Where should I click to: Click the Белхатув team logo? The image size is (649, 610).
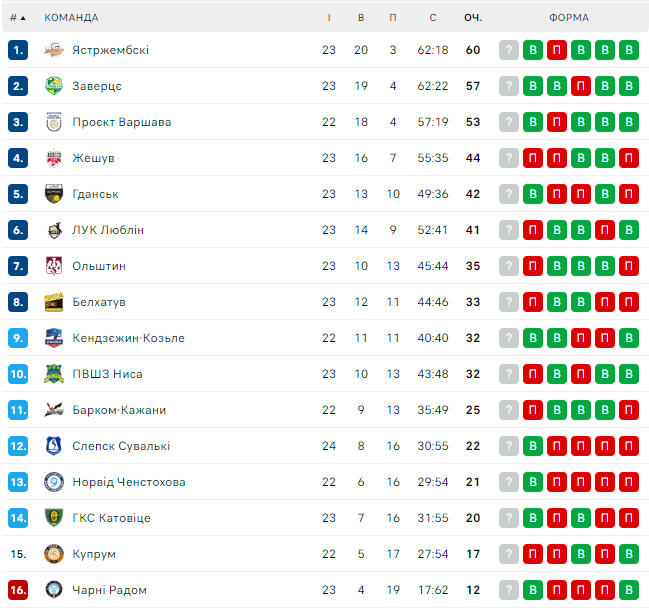[54, 302]
